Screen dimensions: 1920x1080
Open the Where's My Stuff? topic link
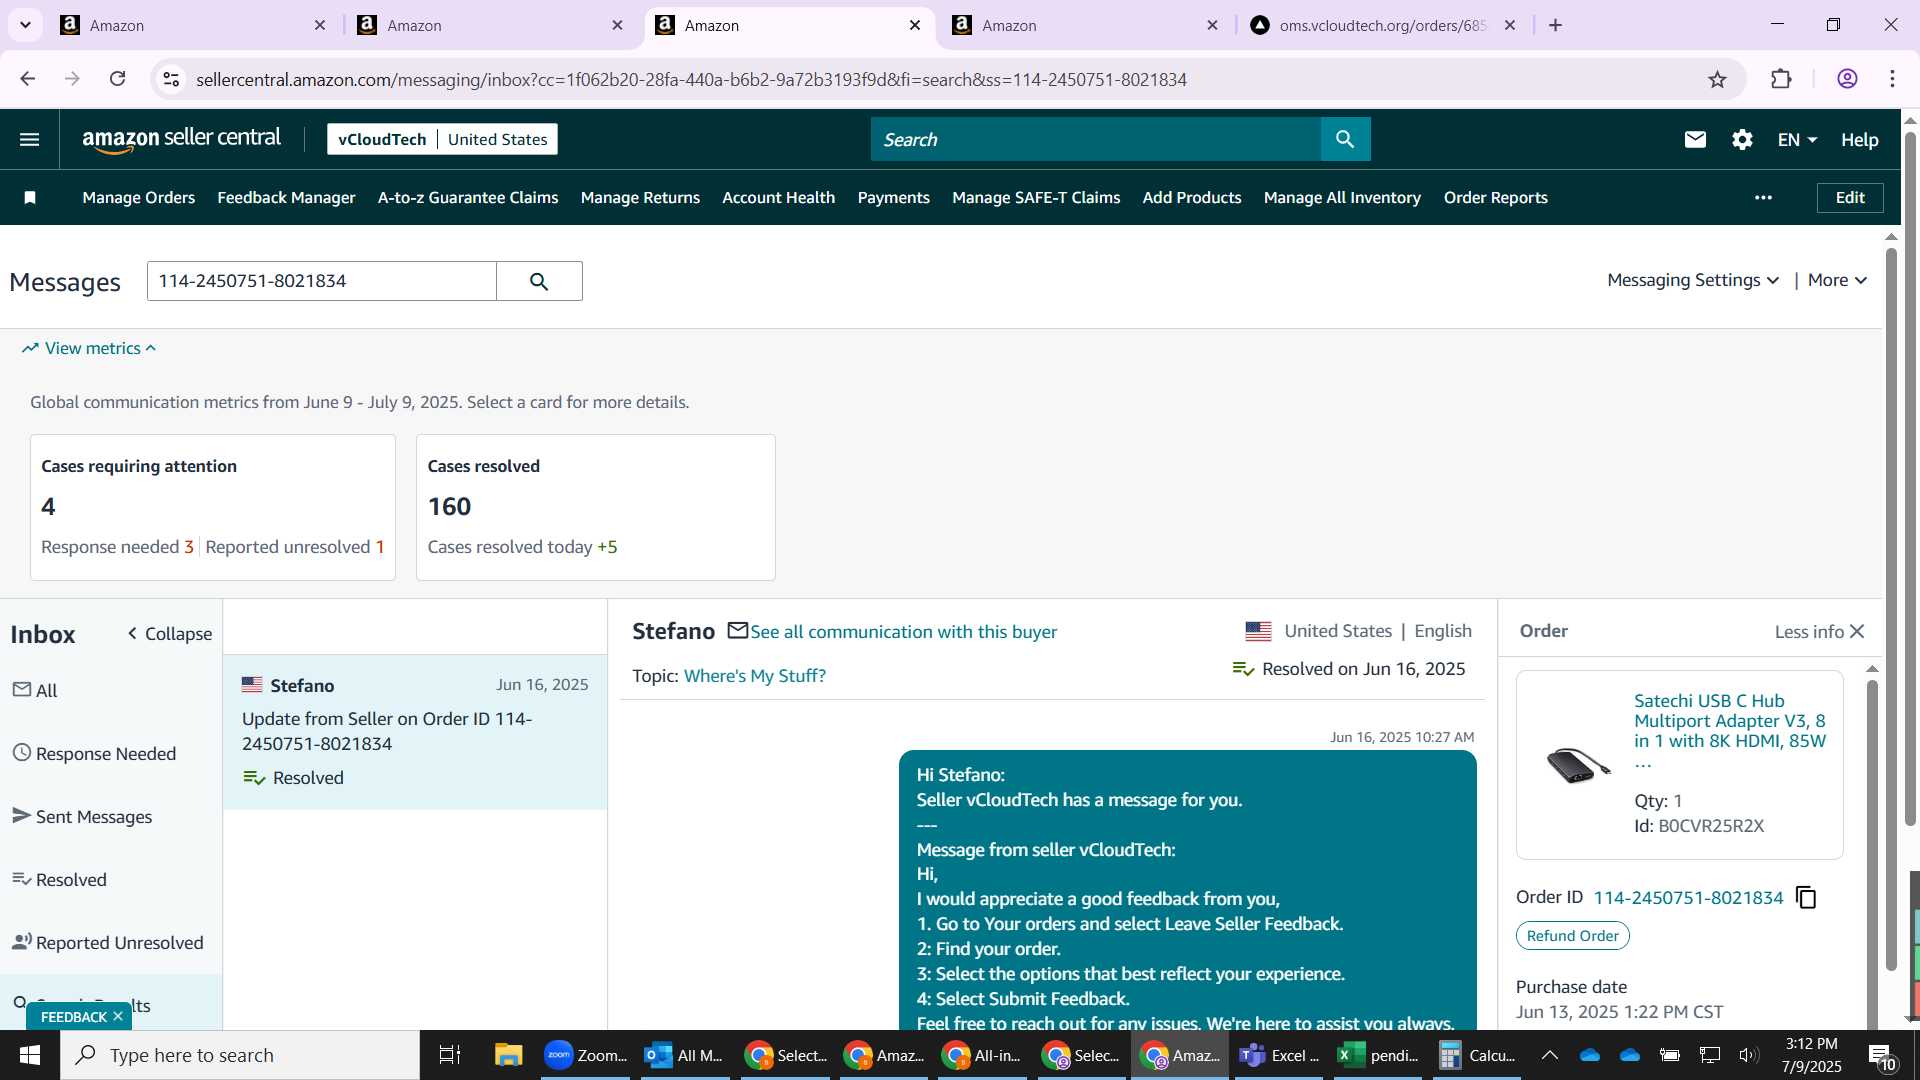click(x=754, y=676)
